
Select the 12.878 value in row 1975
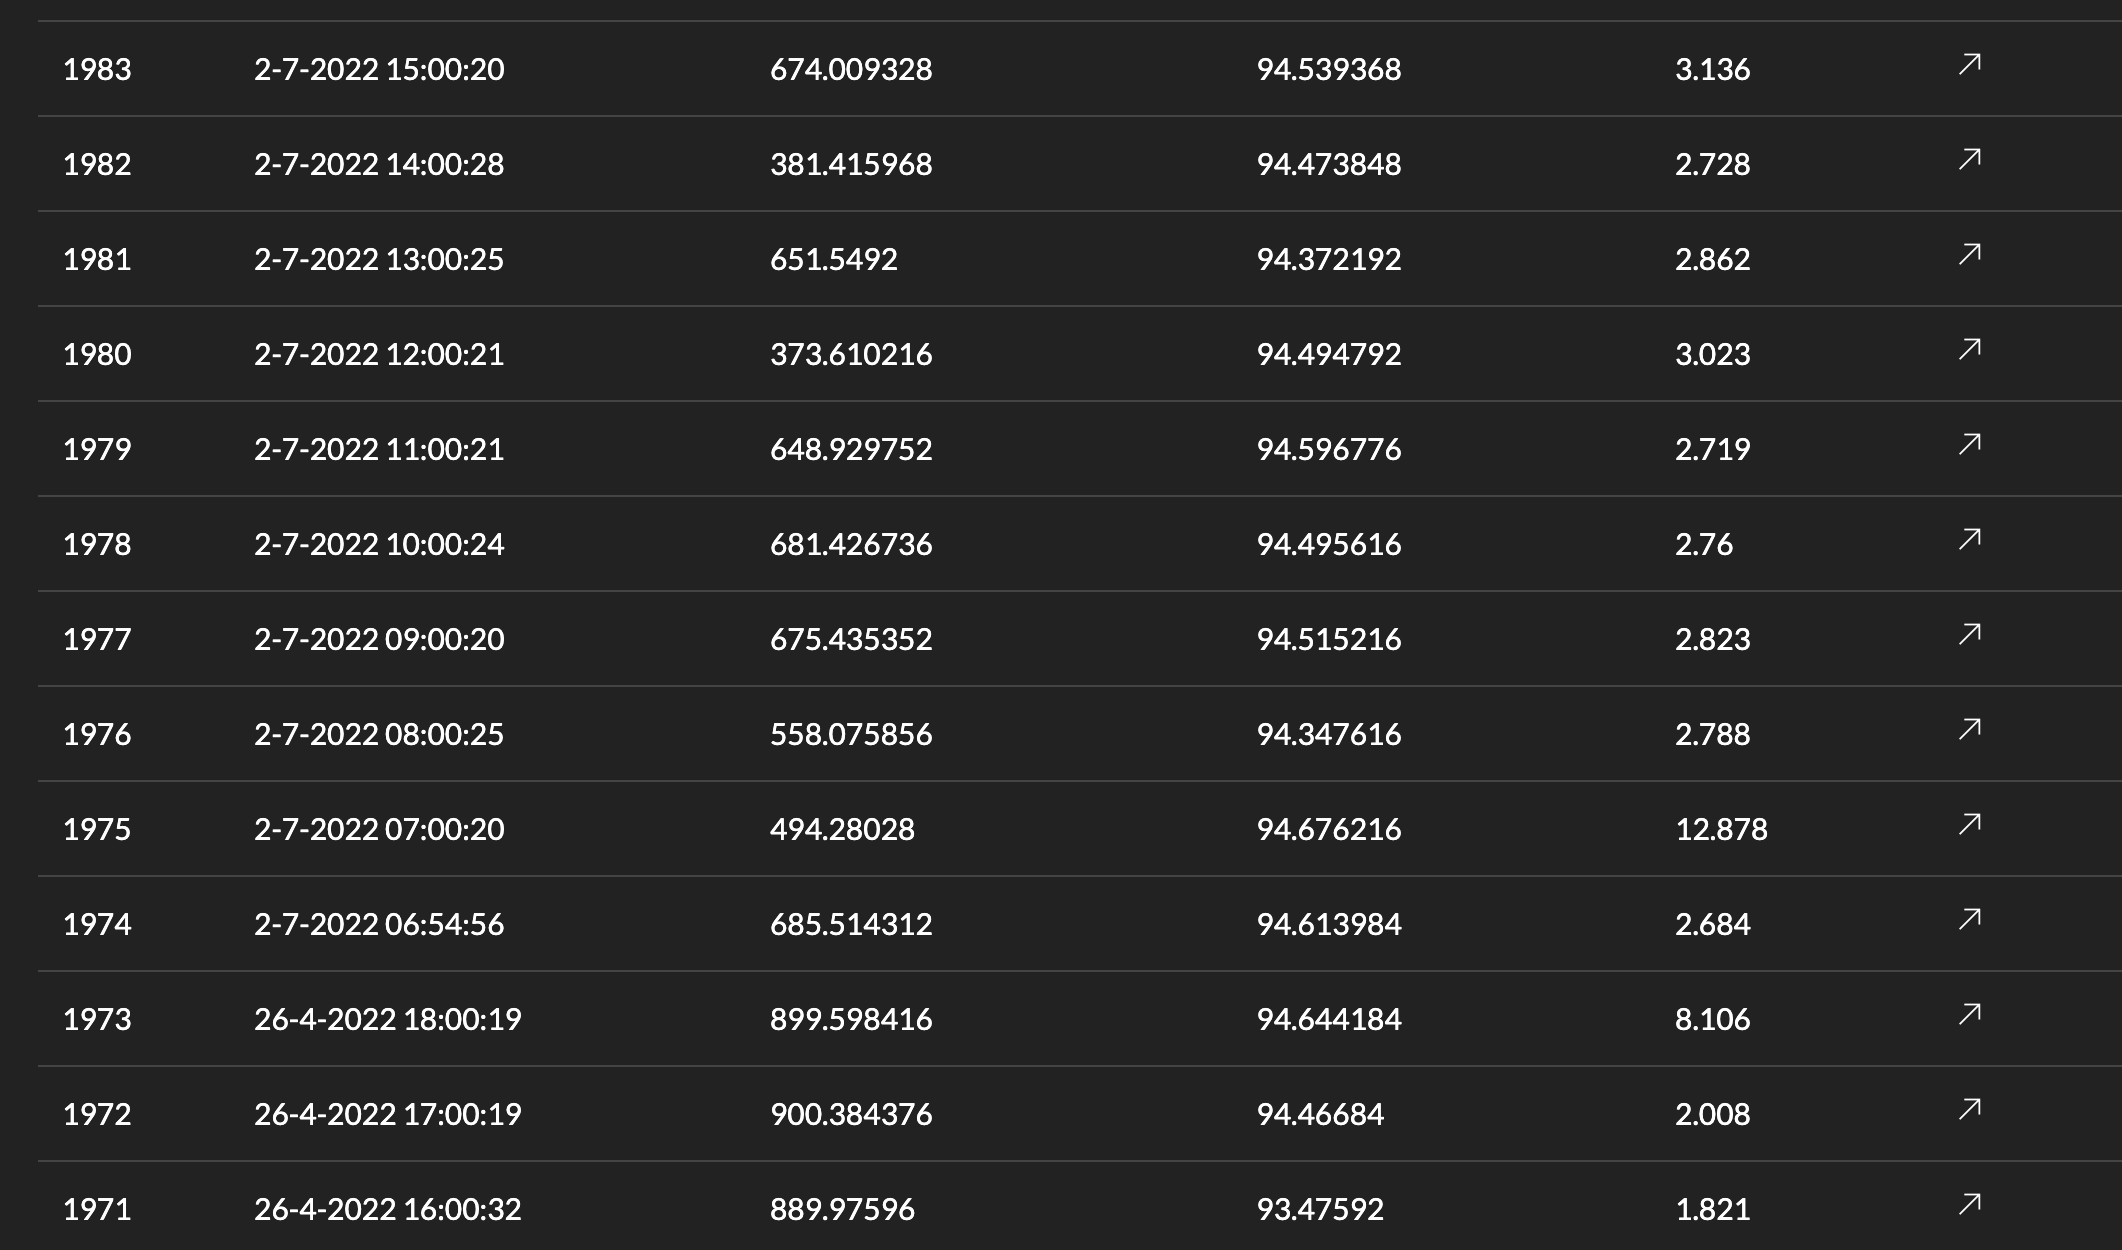click(1721, 829)
